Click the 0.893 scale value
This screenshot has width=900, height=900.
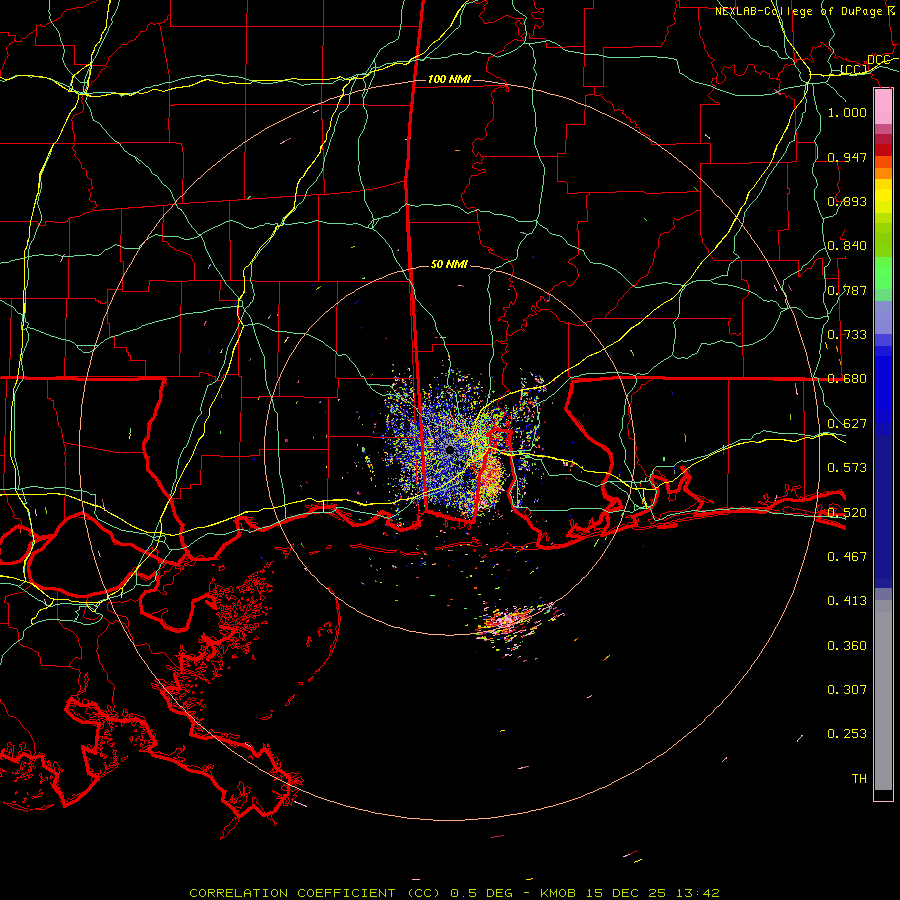tap(847, 201)
